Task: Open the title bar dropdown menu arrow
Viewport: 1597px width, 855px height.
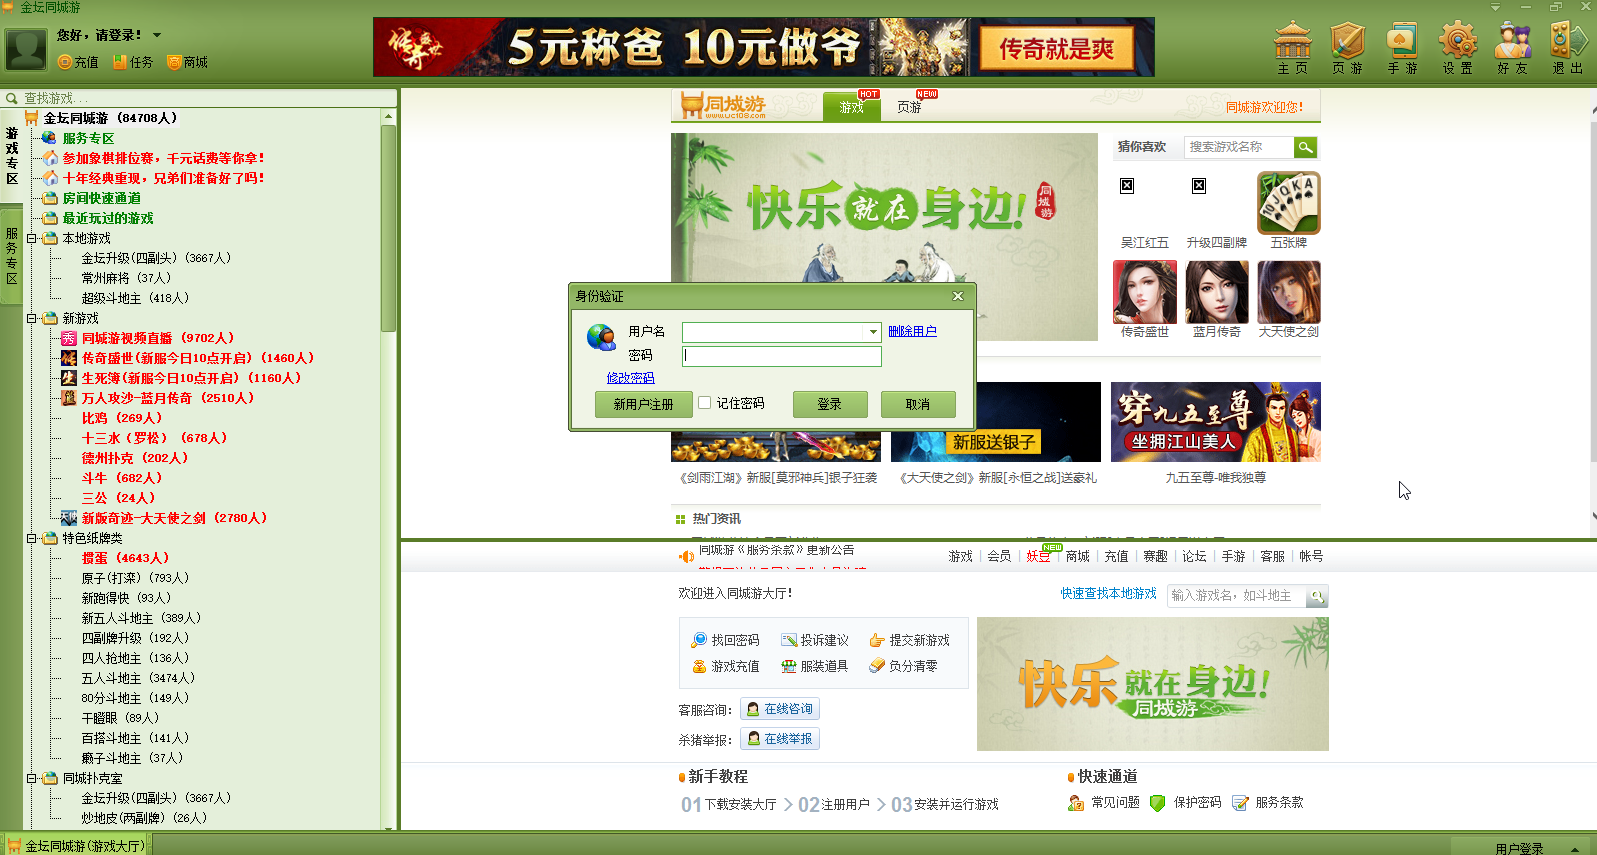Action: tap(1495, 7)
